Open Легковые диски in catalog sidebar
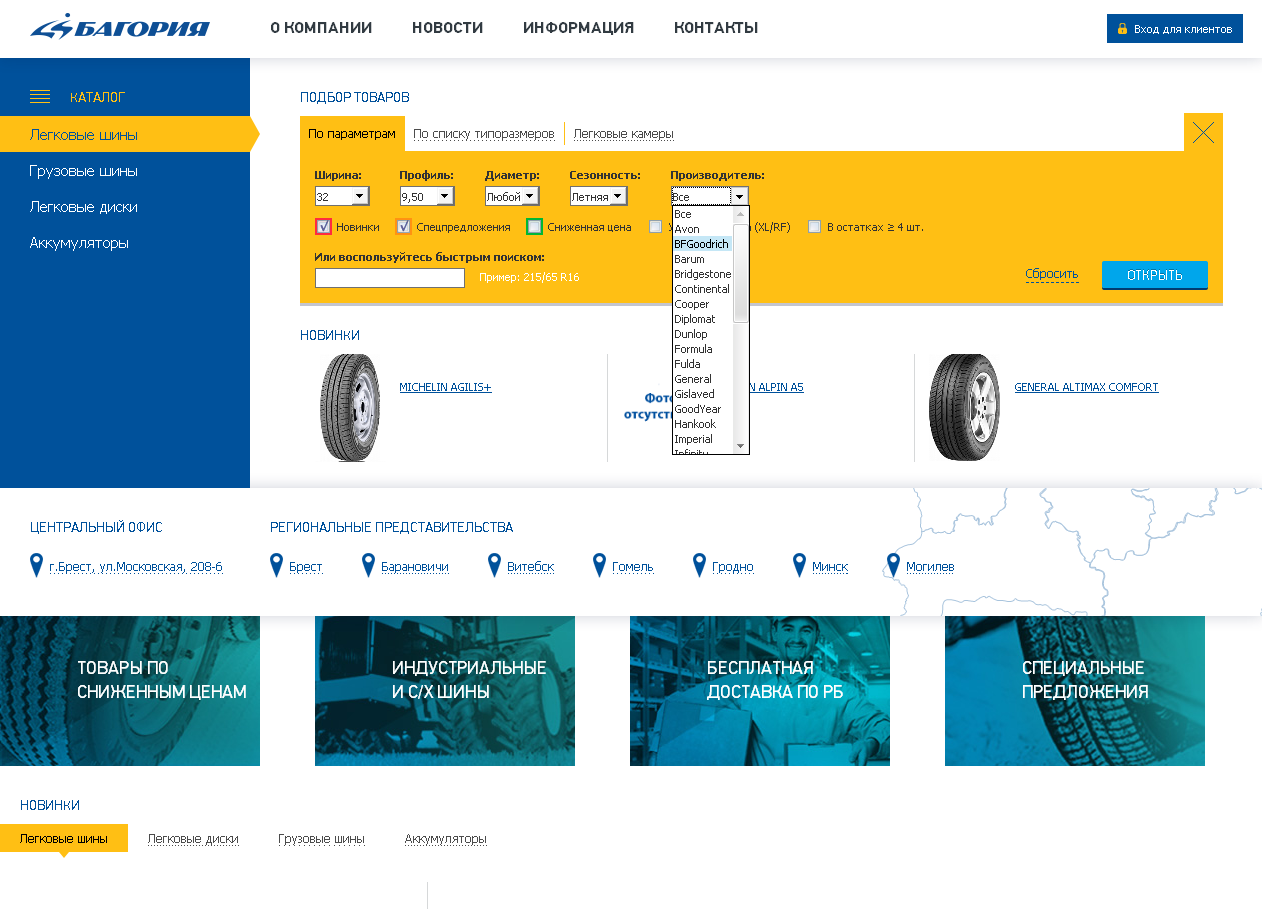The image size is (1262, 909). point(84,207)
